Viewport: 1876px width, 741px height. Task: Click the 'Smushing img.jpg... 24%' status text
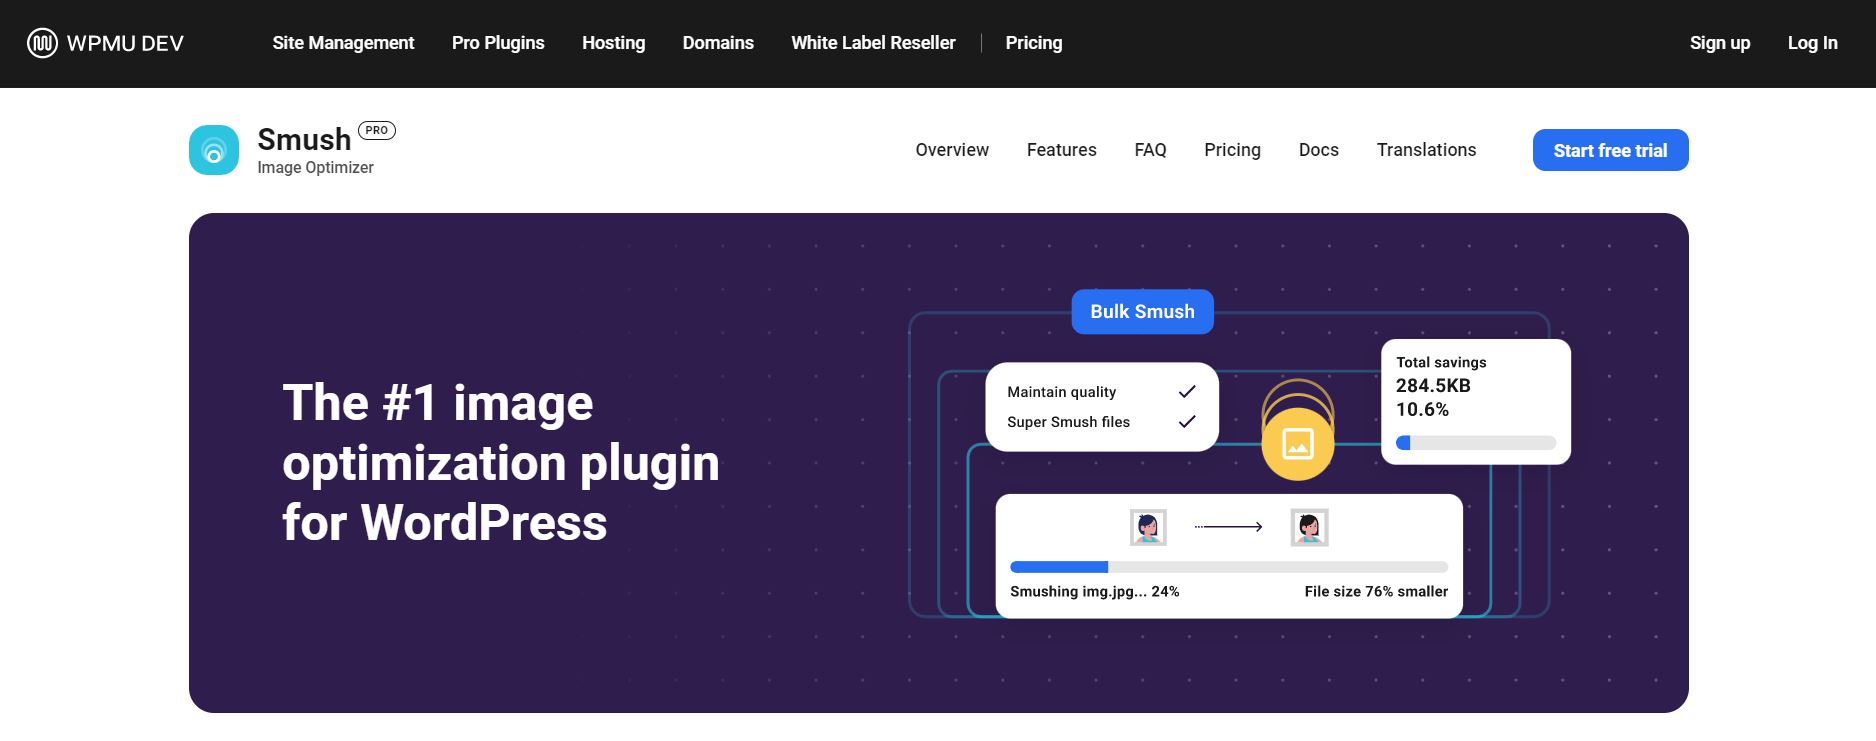click(1094, 592)
